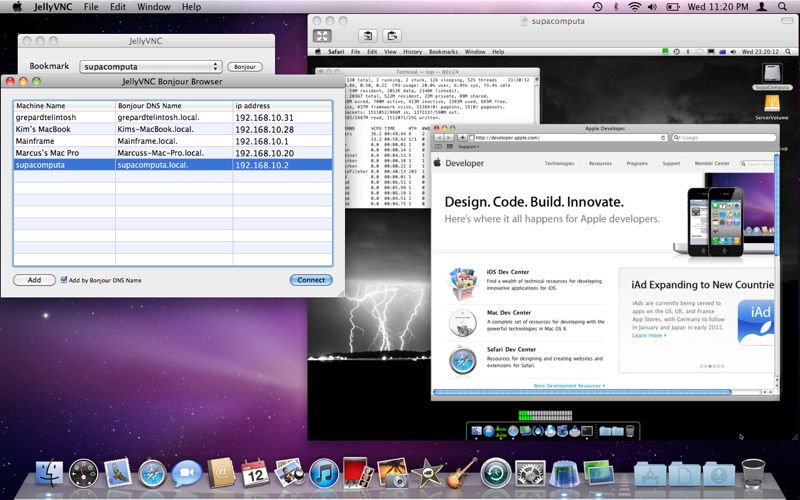Viewport: 800px width, 500px height.
Task: Click the Google search field in remote Safari
Action: [723, 137]
